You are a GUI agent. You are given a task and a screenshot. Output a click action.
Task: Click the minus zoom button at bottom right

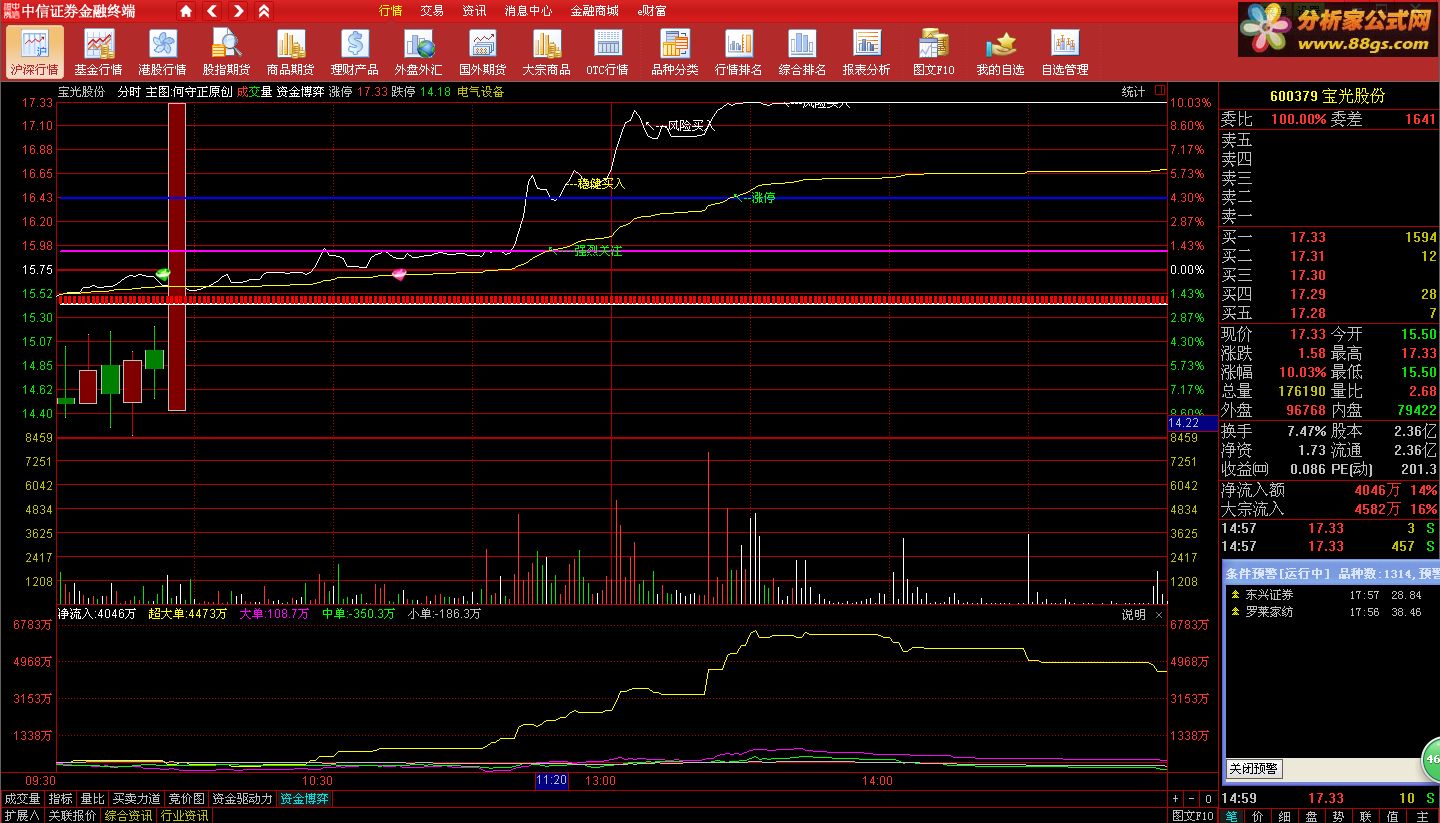click(x=1191, y=799)
